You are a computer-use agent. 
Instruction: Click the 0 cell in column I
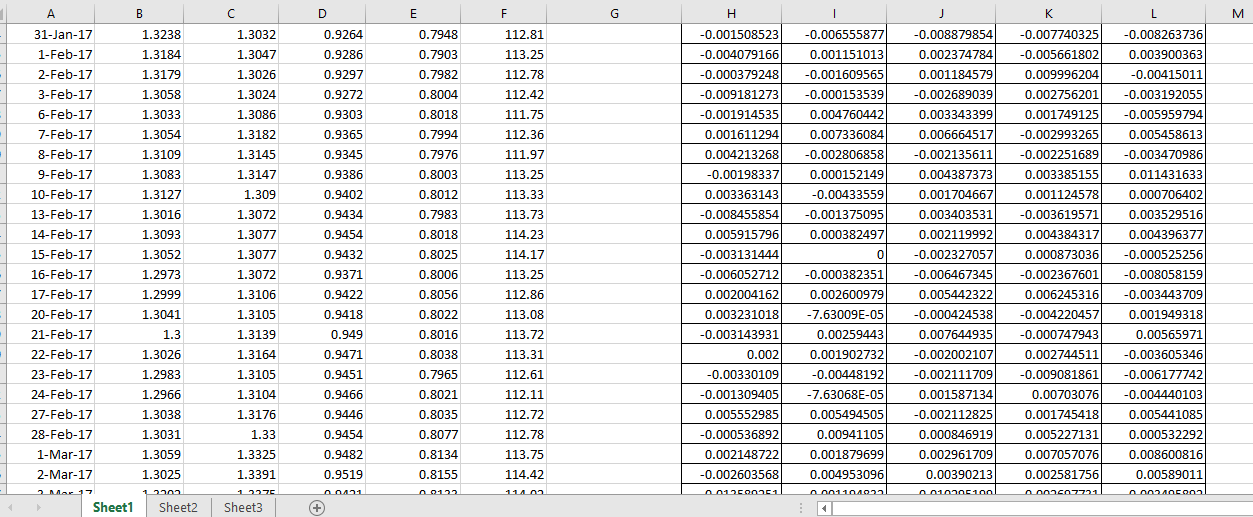[x=834, y=254]
